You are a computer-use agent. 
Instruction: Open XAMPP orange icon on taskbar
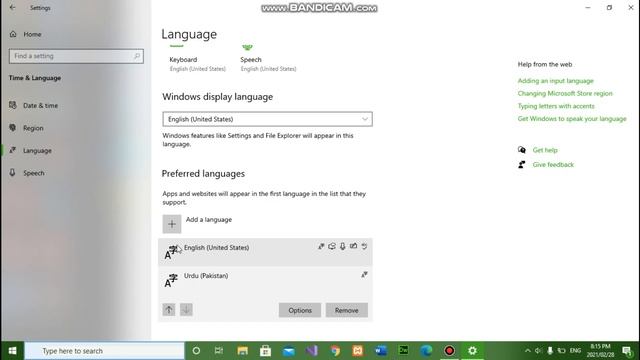coord(358,351)
